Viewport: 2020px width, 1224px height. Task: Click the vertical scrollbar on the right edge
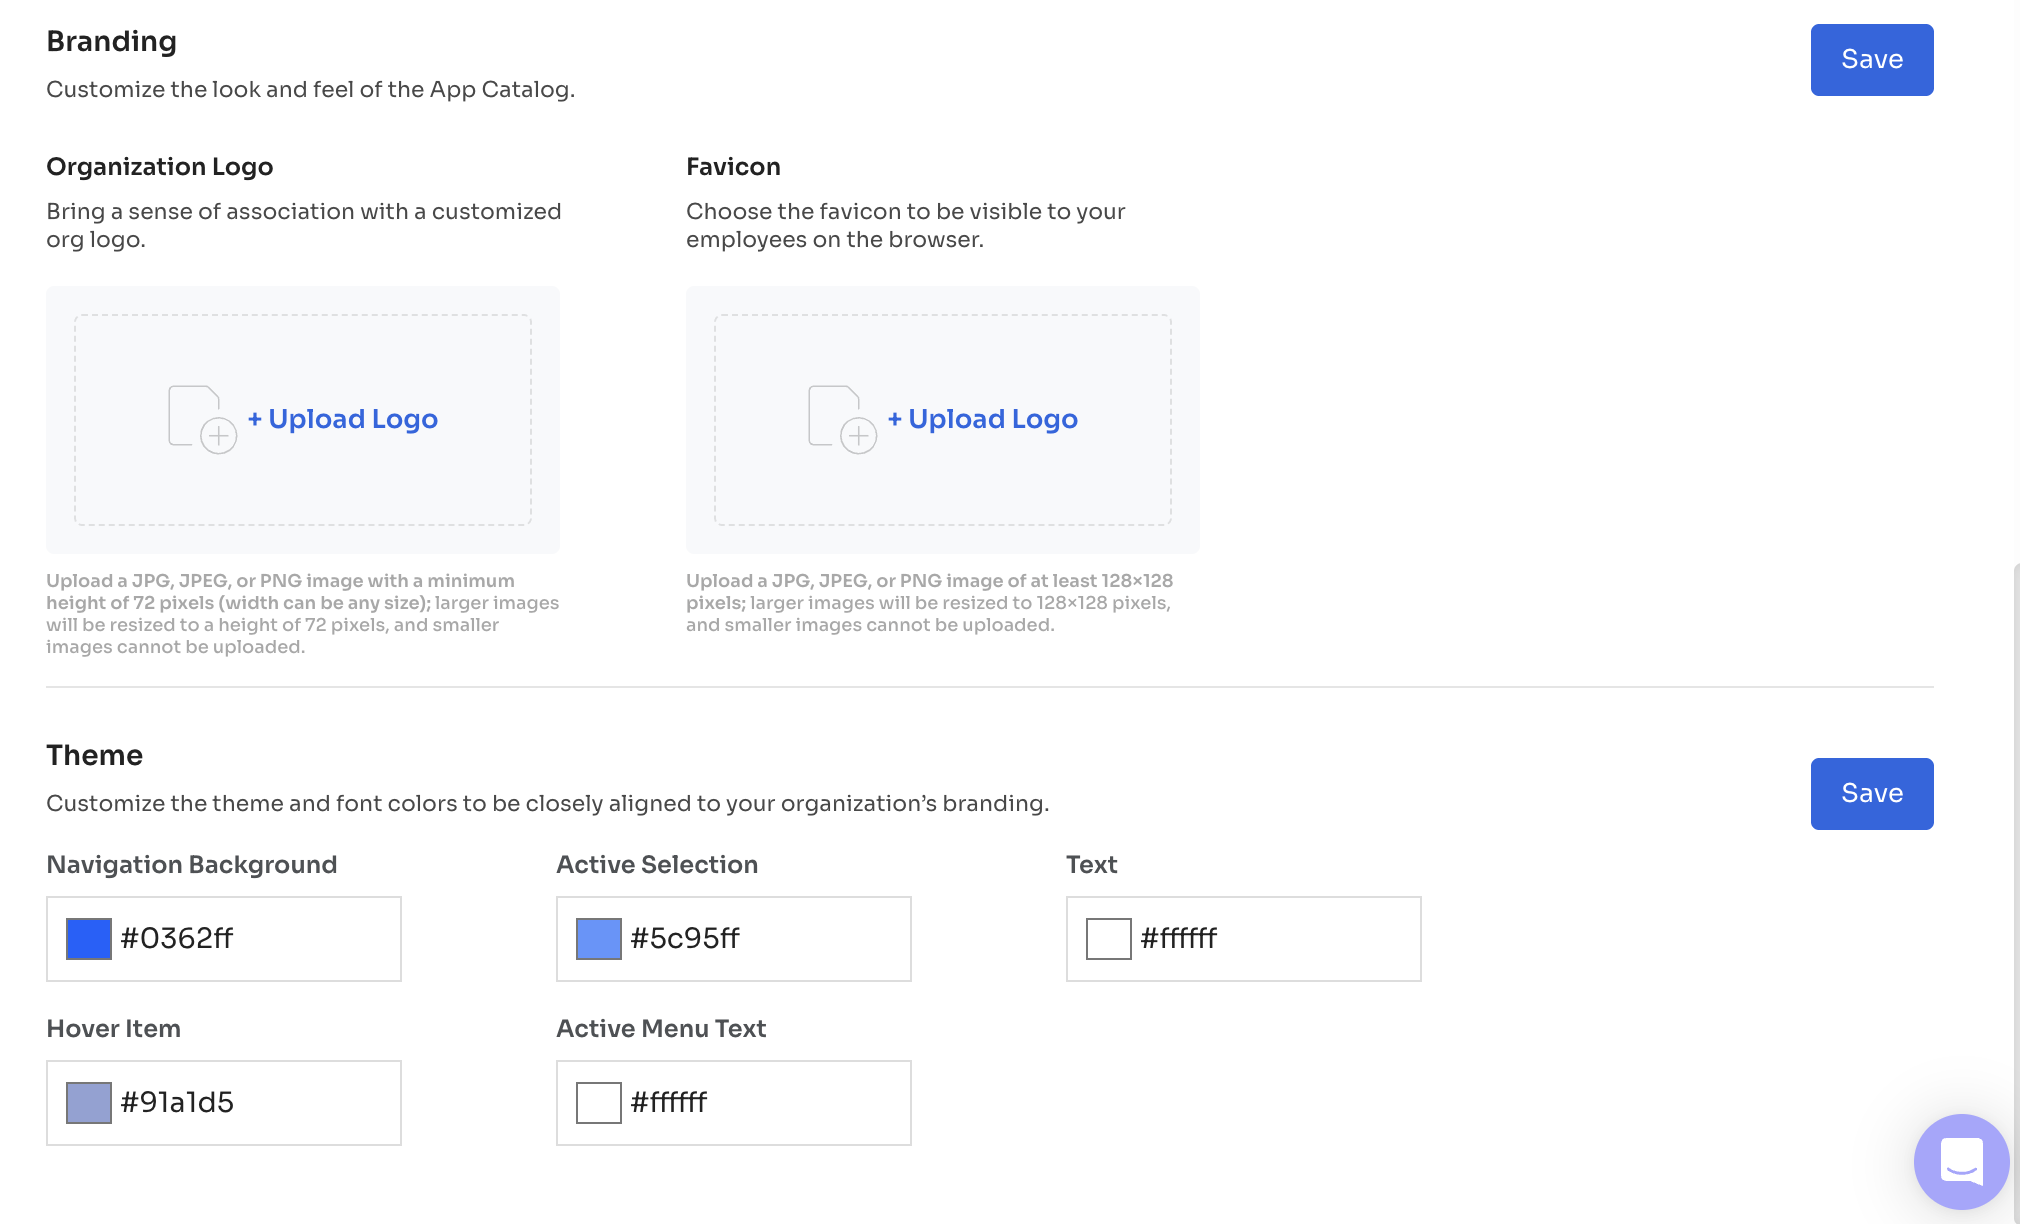(2016, 890)
